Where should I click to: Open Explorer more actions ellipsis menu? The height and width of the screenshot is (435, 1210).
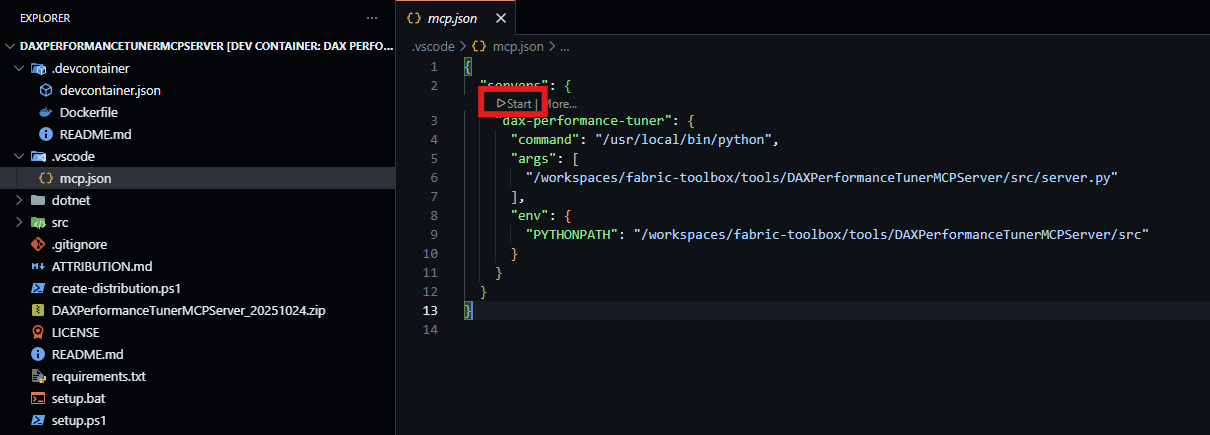372,18
